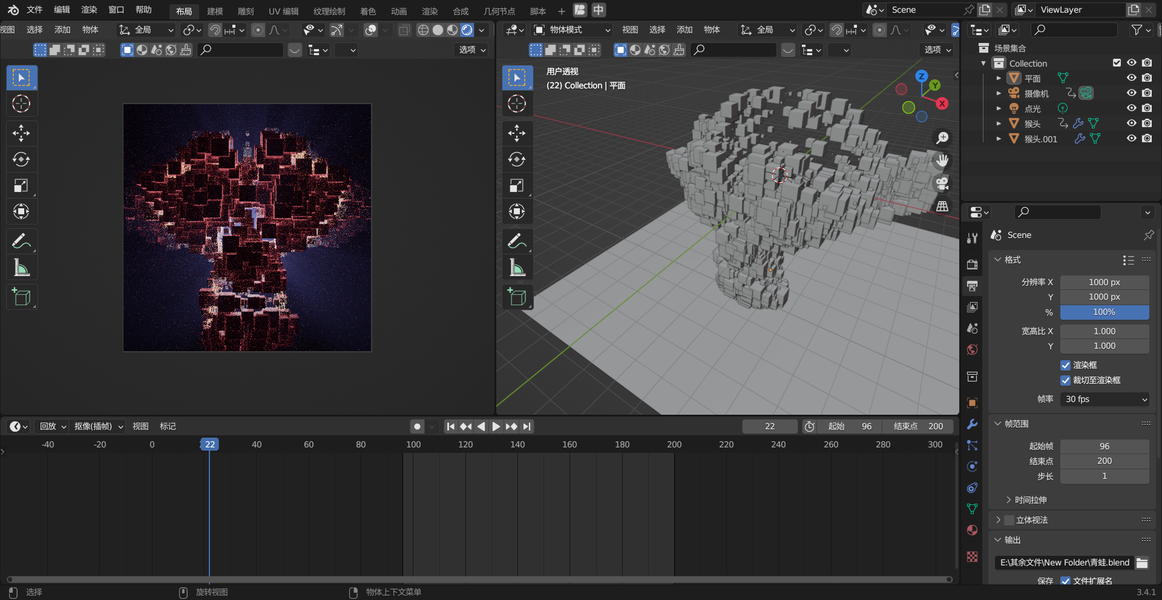Hide the 平面 object with its eye icon
This screenshot has width=1162, height=600.
[1131, 78]
